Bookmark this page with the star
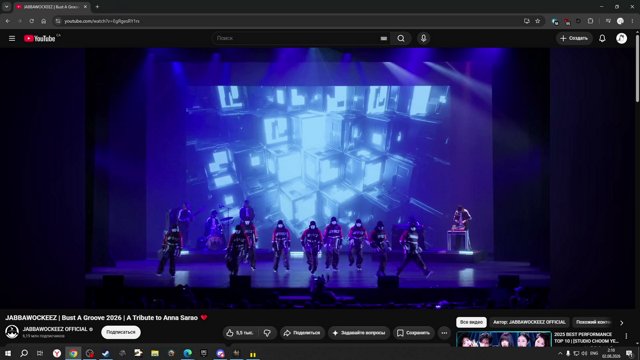This screenshot has width=640, height=360. (x=538, y=21)
